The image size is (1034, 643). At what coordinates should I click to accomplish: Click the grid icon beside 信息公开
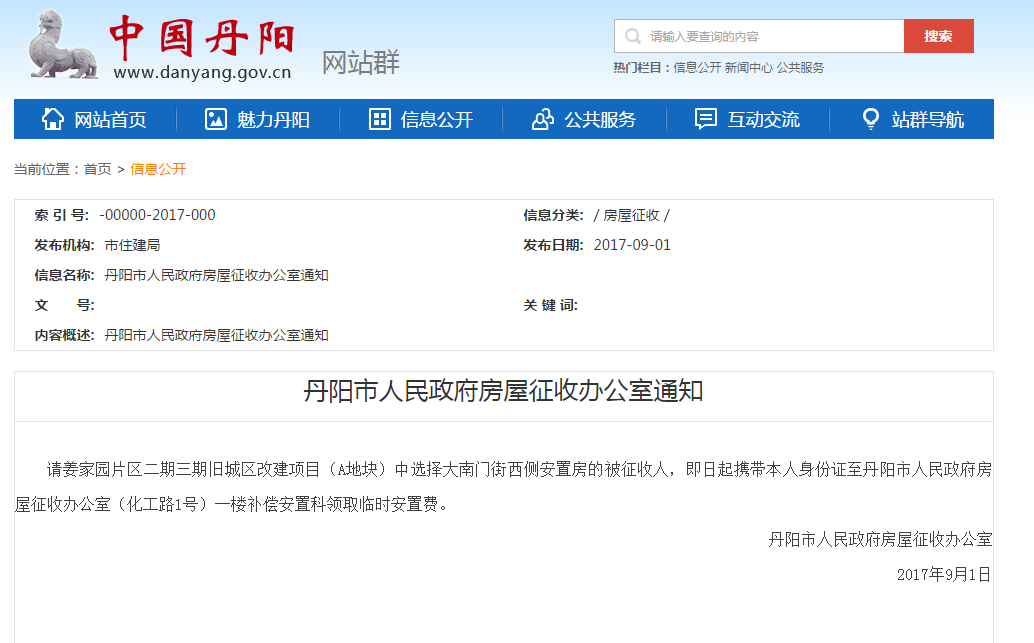pyautogui.click(x=380, y=119)
